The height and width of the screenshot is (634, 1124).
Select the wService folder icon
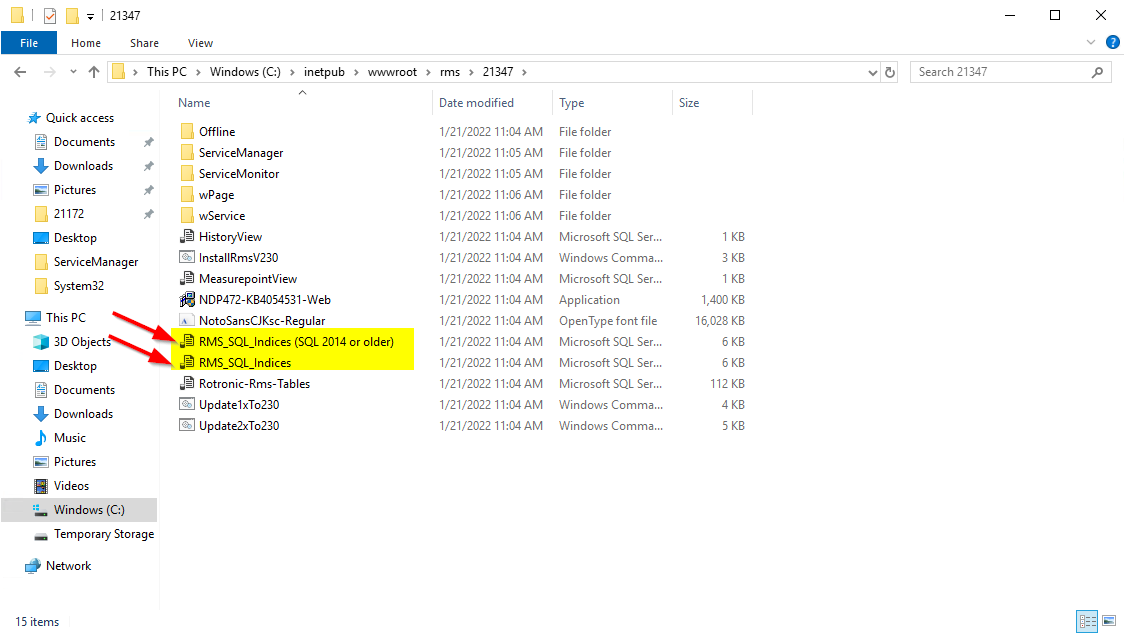(x=187, y=215)
